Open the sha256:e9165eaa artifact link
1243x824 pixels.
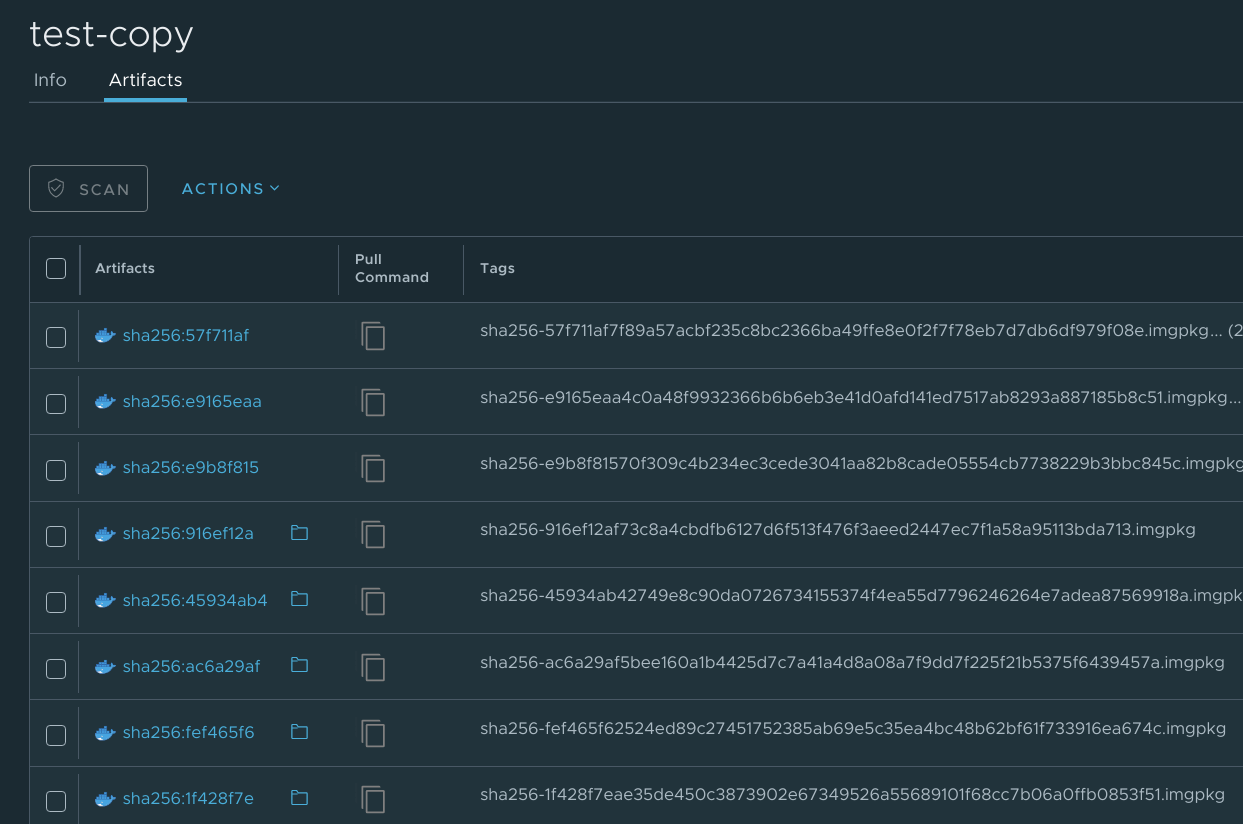point(191,401)
